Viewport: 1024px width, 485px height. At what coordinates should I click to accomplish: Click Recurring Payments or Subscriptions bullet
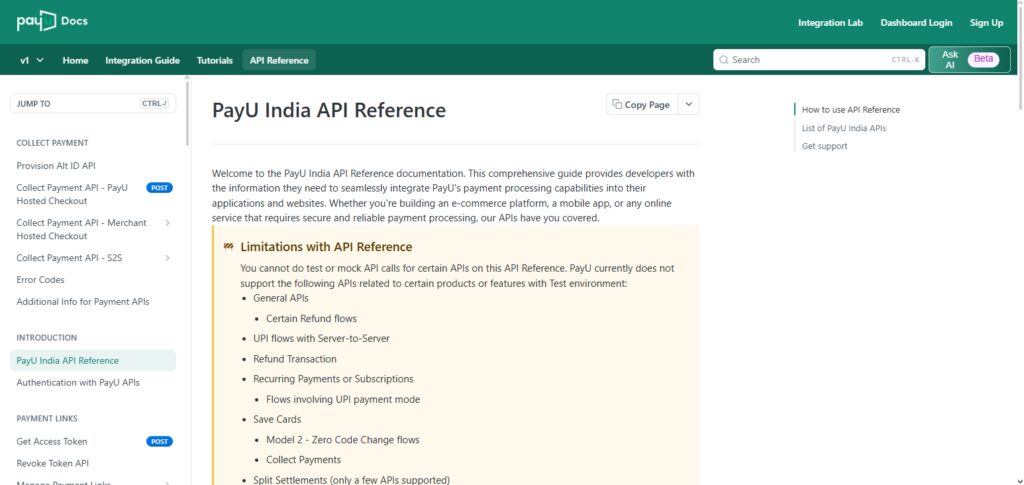[333, 379]
